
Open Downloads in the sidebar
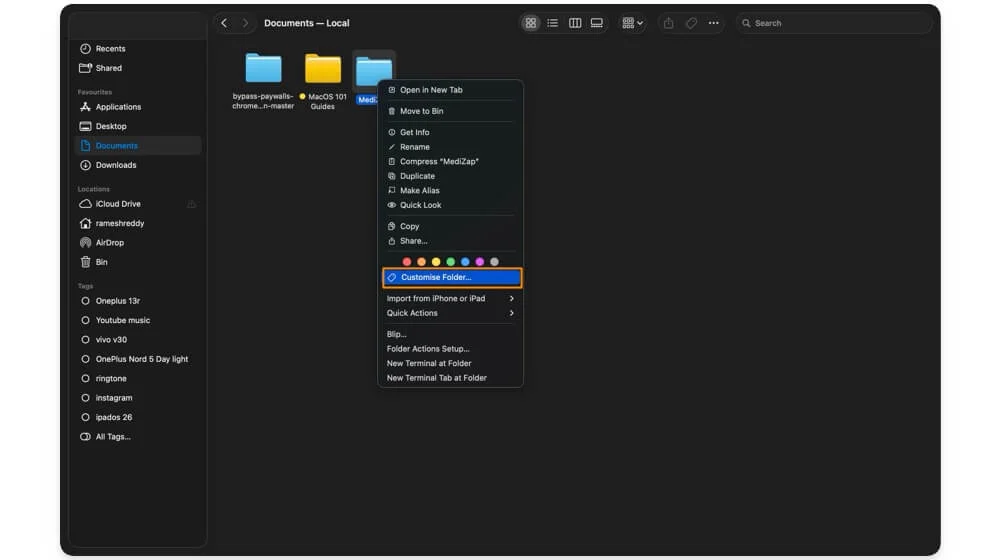(x=115, y=165)
